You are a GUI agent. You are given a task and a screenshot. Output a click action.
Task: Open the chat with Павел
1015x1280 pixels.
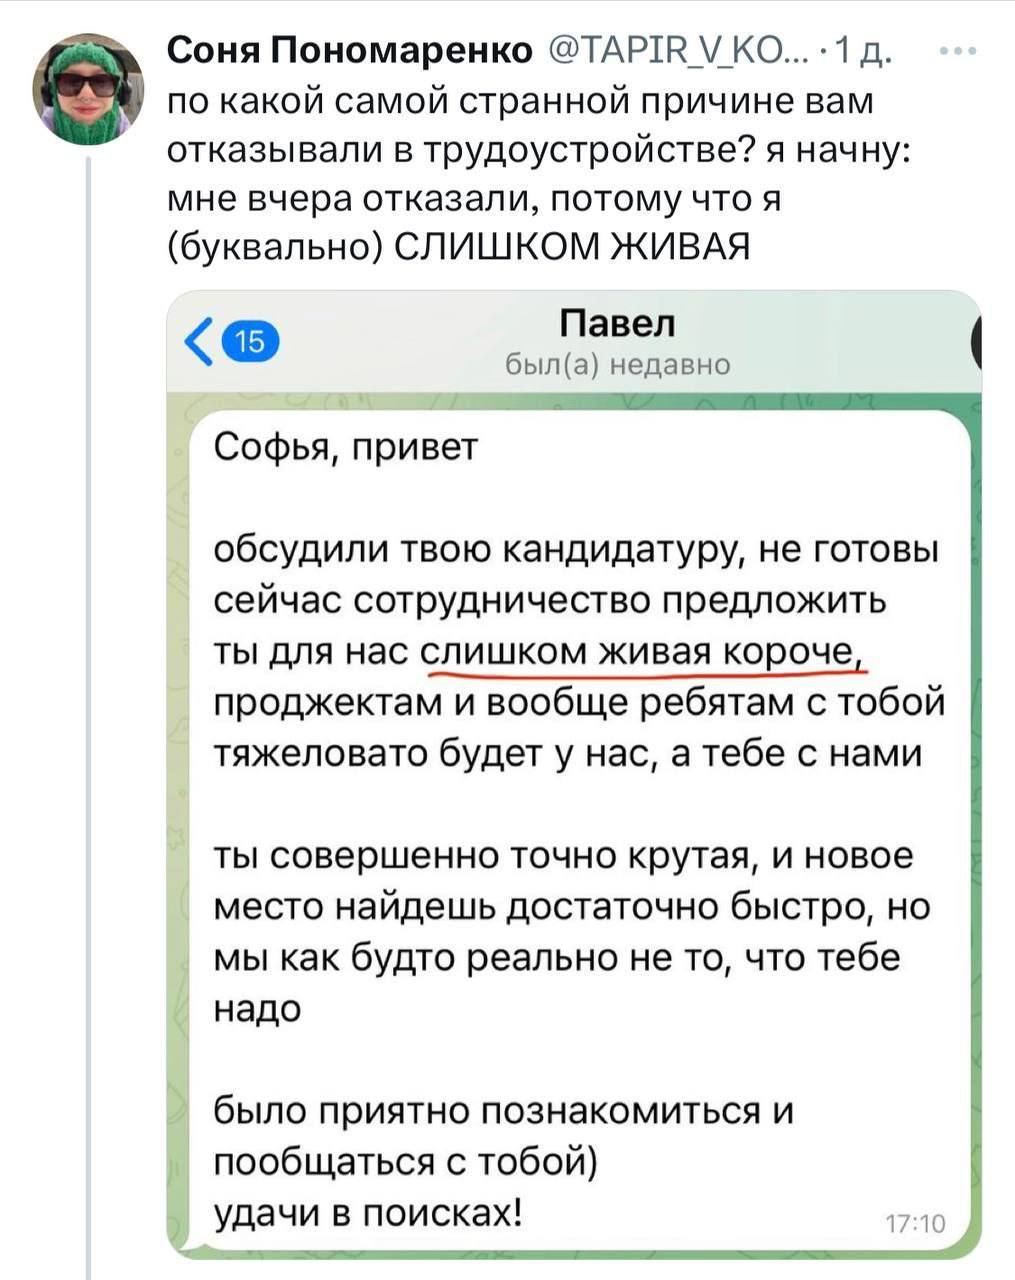617,322
